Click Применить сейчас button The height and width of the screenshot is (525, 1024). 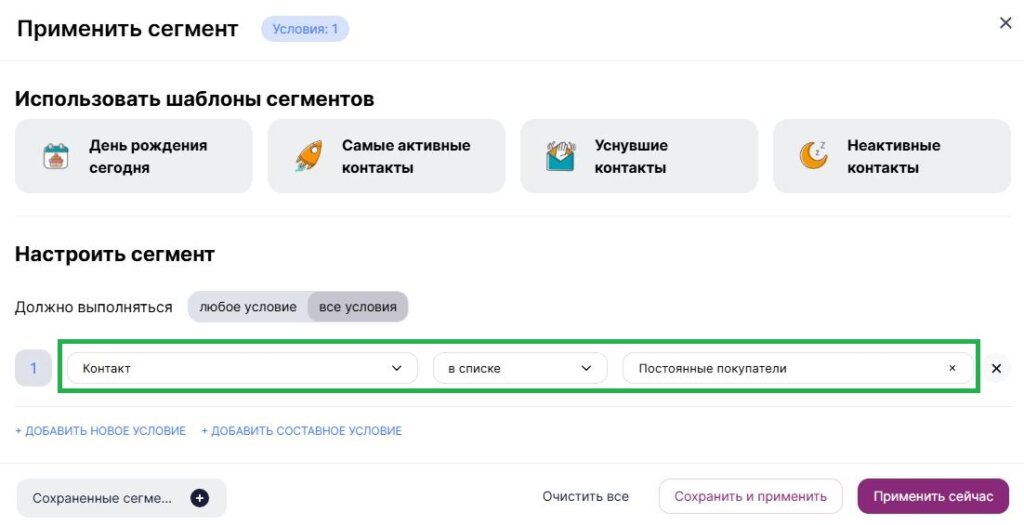933,497
